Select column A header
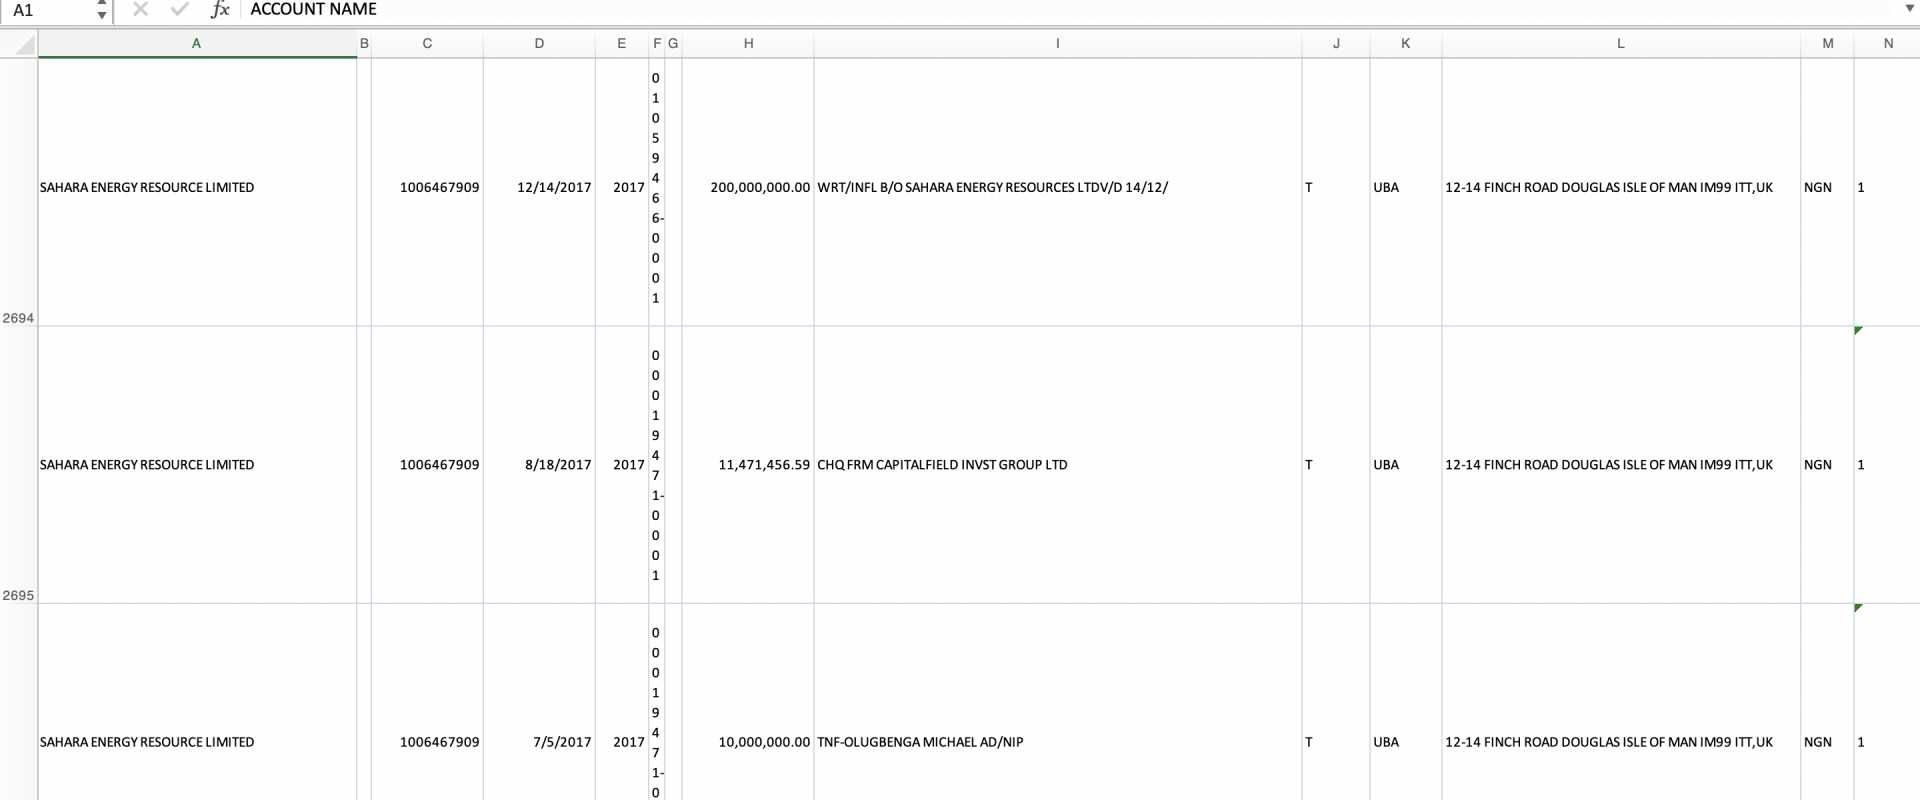1920x800 pixels. tap(197, 44)
